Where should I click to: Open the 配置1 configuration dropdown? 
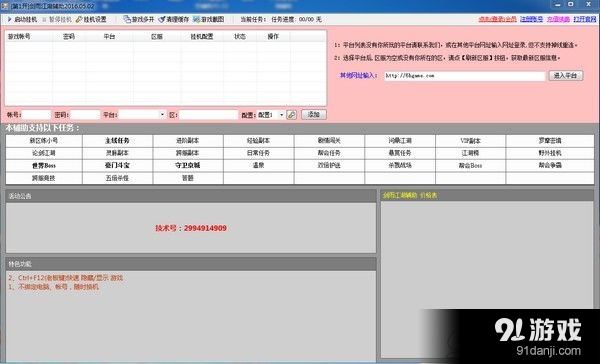(271, 114)
